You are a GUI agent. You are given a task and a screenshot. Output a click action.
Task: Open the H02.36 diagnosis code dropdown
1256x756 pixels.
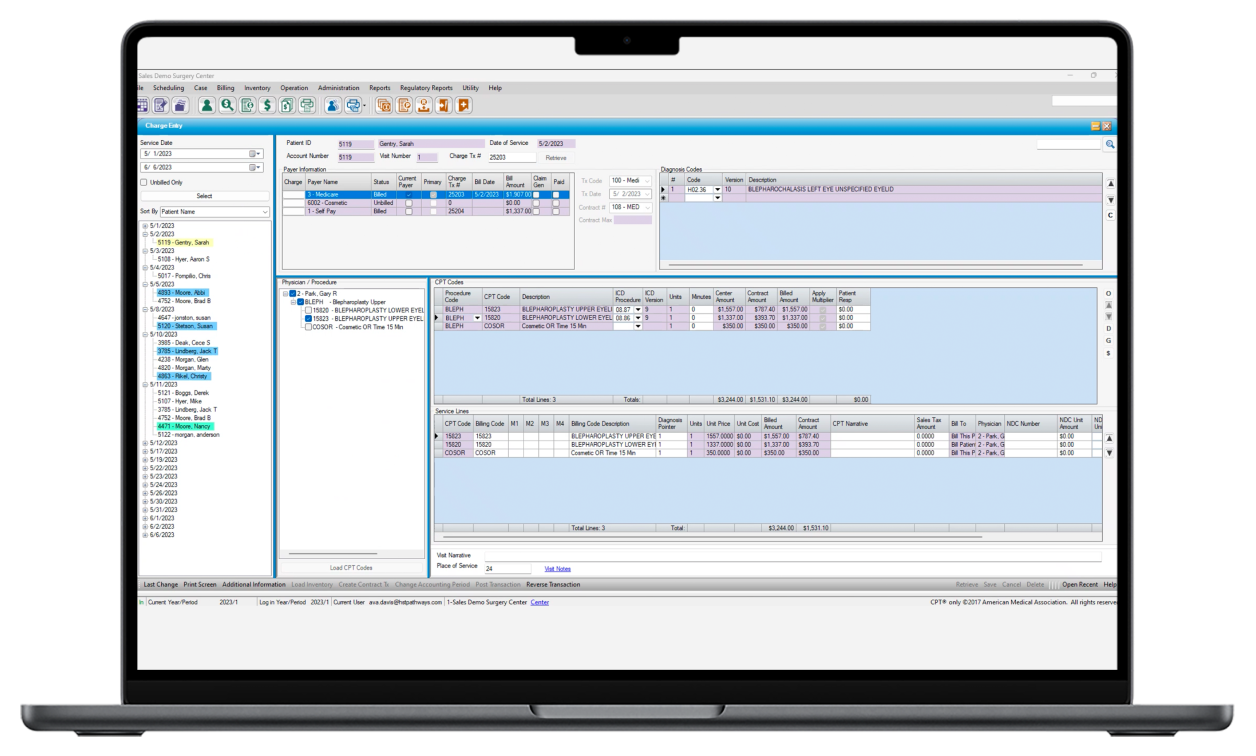pyautogui.click(x=717, y=189)
